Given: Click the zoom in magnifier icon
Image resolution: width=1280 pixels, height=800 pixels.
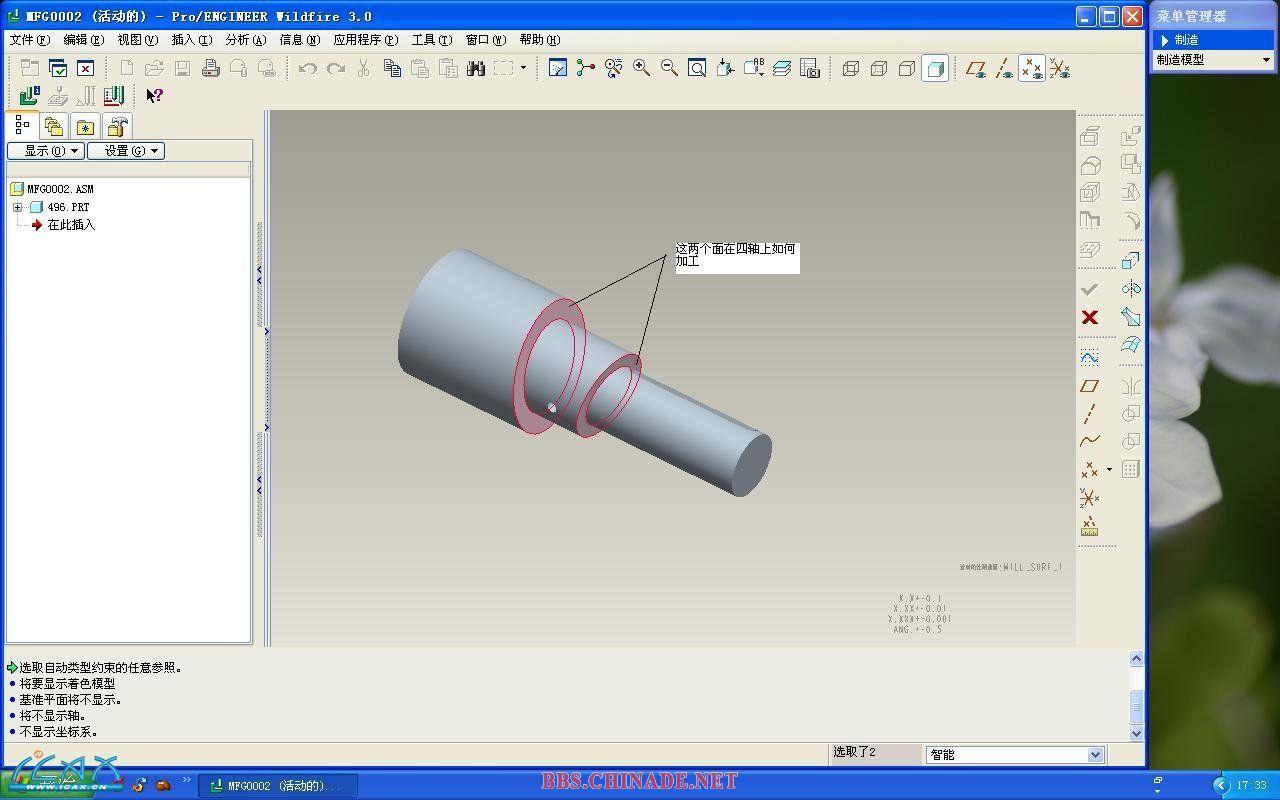Looking at the screenshot, I should (641, 68).
